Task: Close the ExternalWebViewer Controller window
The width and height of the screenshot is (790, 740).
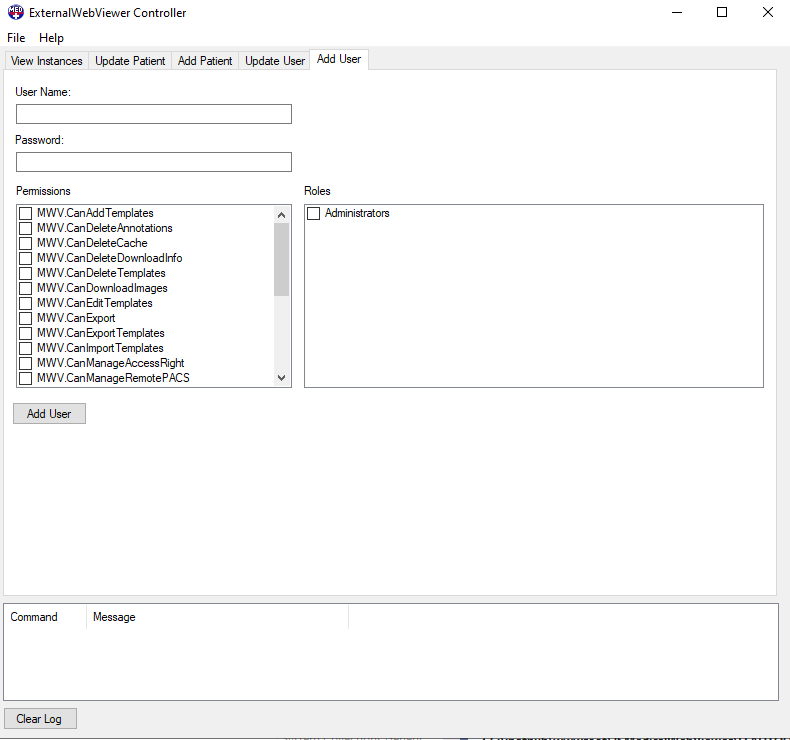Action: coord(767,13)
